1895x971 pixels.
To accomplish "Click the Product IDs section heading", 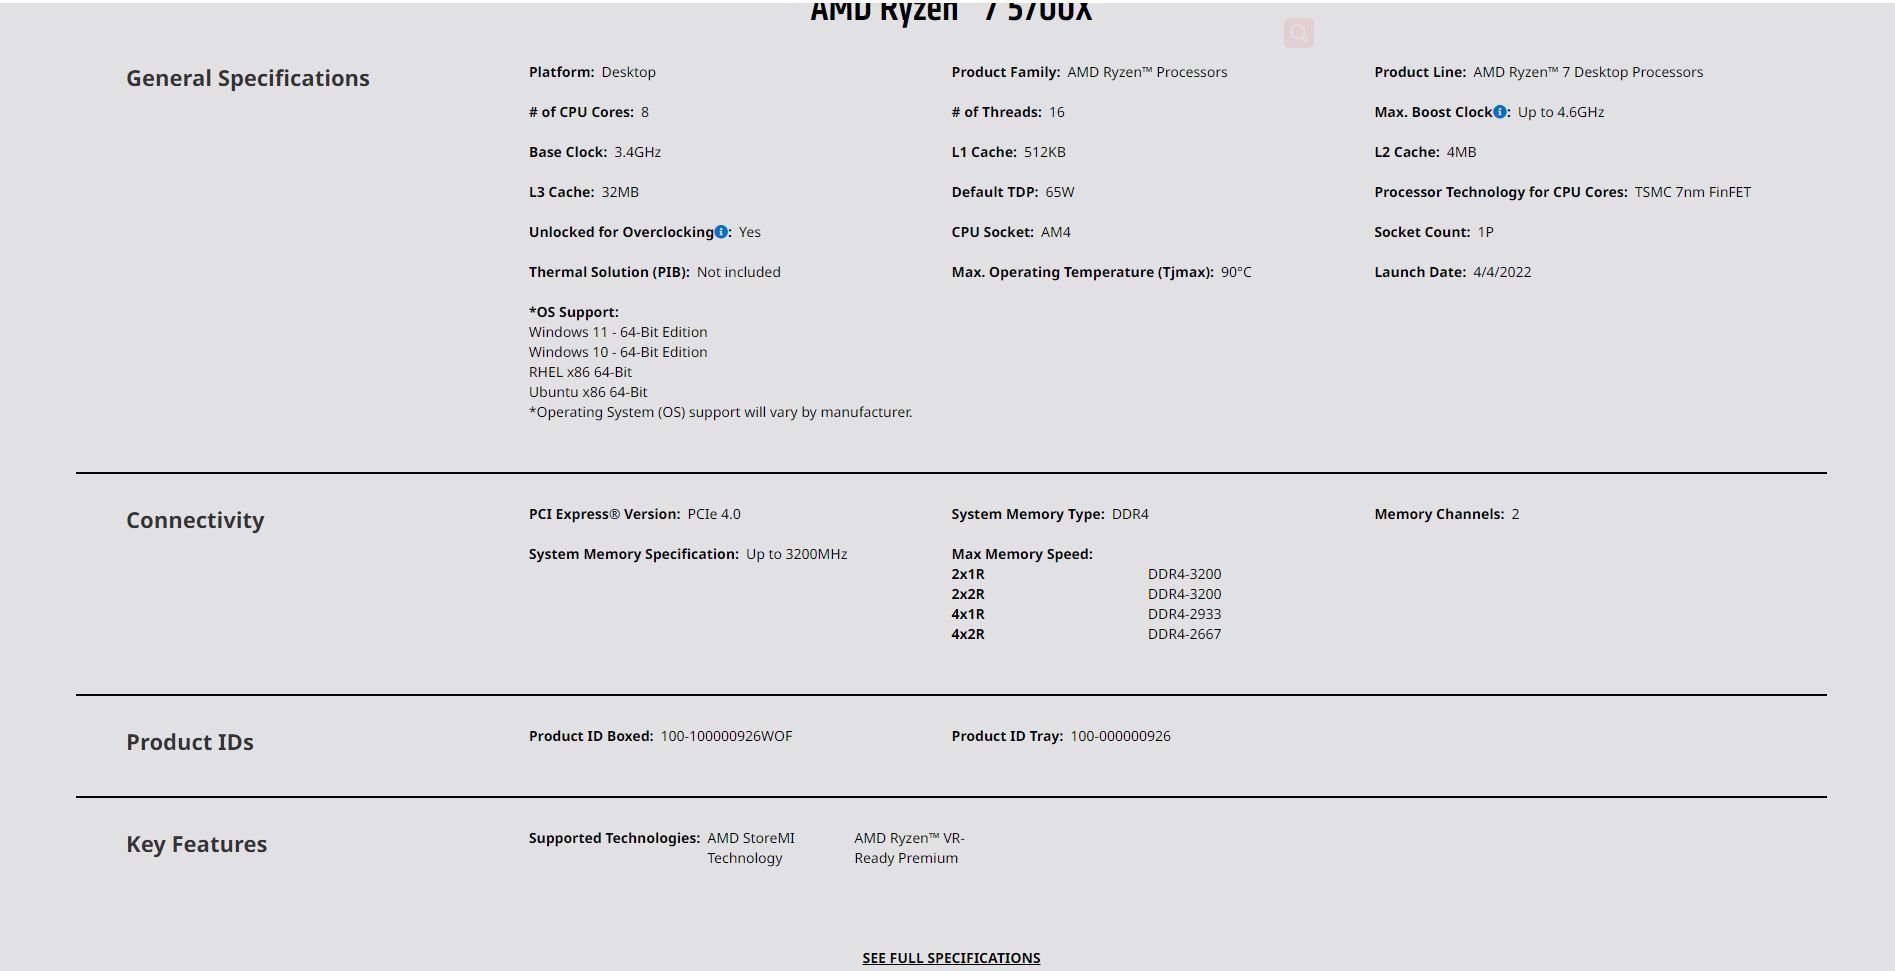I will tap(189, 742).
